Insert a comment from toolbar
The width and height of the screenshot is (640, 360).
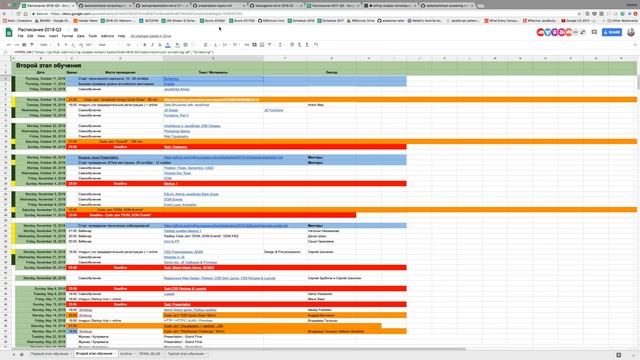pyautogui.click(x=254, y=45)
